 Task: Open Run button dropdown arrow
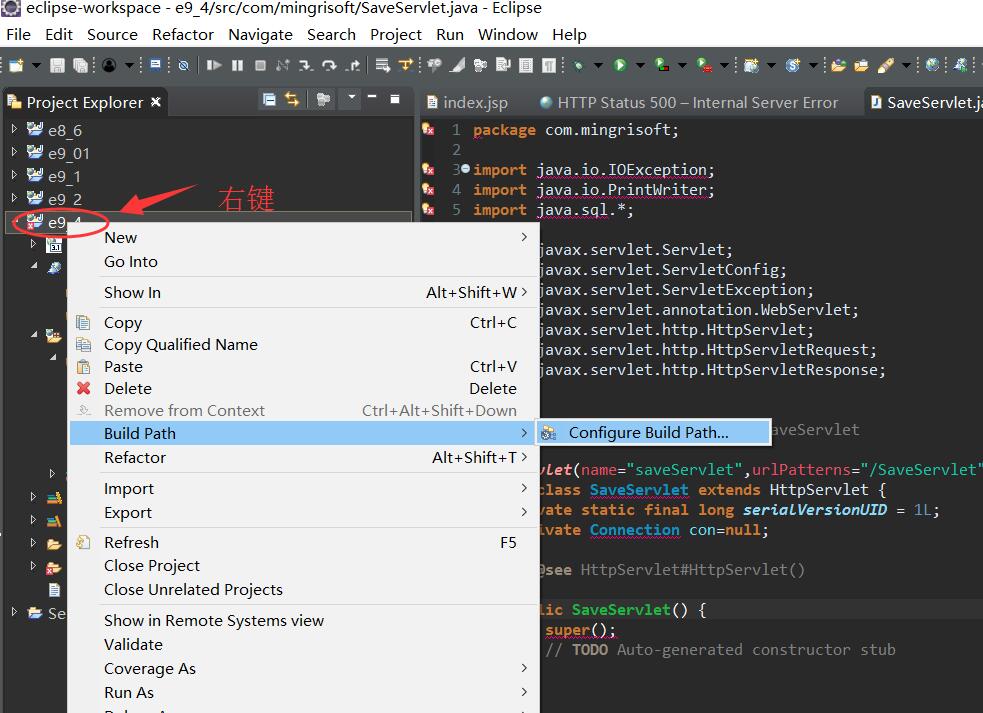640,65
